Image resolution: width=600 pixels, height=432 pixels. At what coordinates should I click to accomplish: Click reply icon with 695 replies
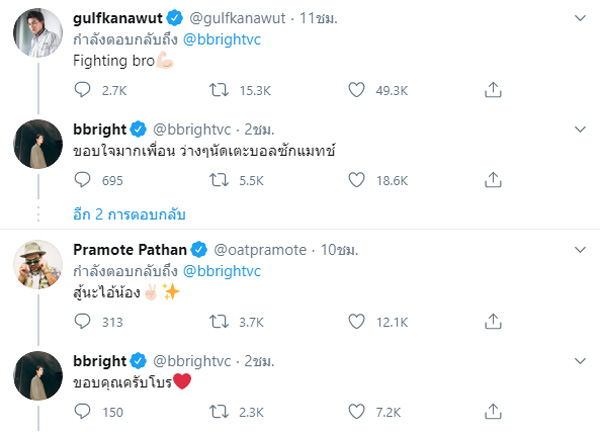coord(84,180)
